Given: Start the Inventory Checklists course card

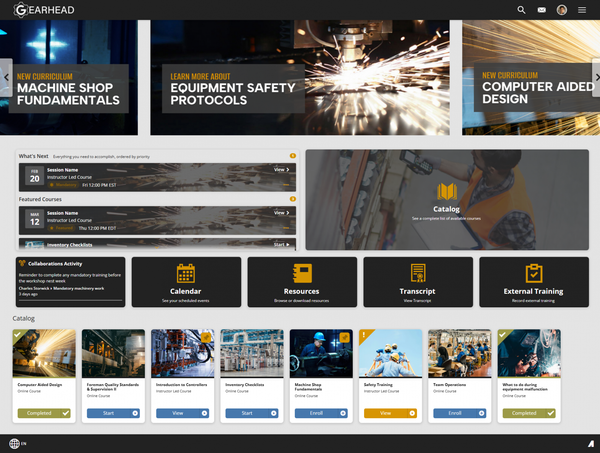Looking at the screenshot, I should click(x=252, y=413).
